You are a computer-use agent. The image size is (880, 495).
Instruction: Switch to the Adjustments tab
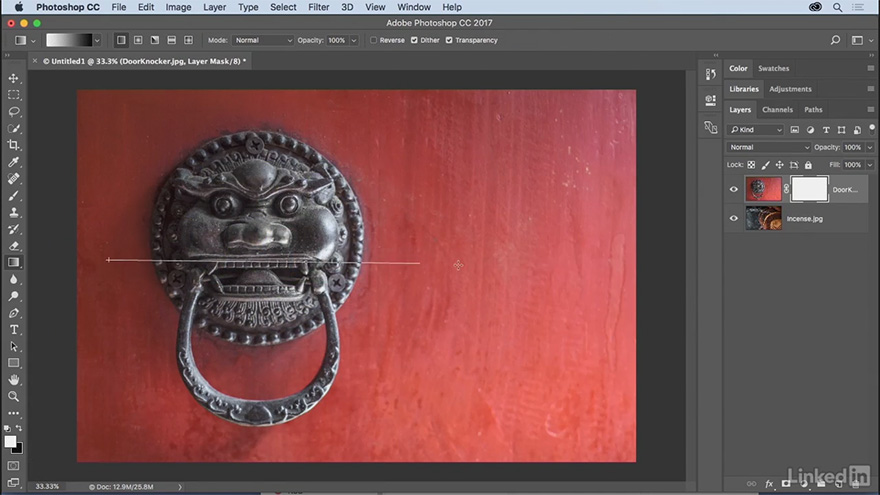point(790,89)
